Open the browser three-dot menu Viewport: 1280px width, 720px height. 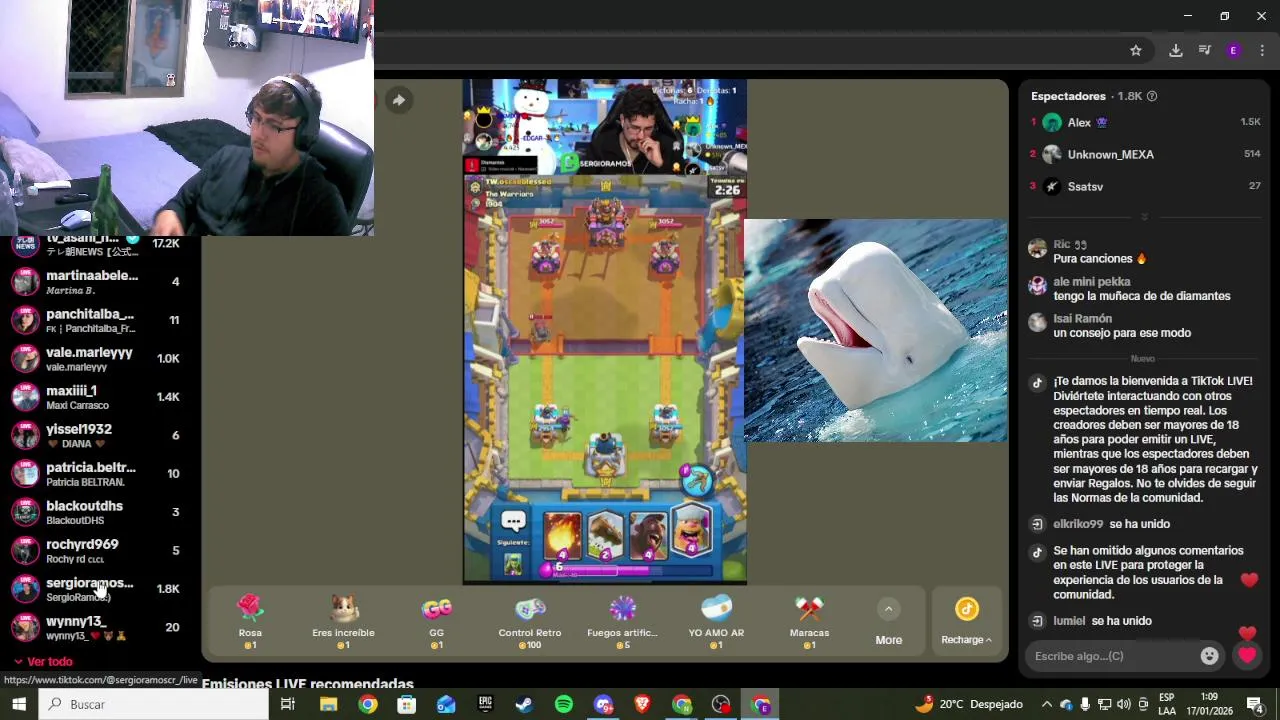1263,50
